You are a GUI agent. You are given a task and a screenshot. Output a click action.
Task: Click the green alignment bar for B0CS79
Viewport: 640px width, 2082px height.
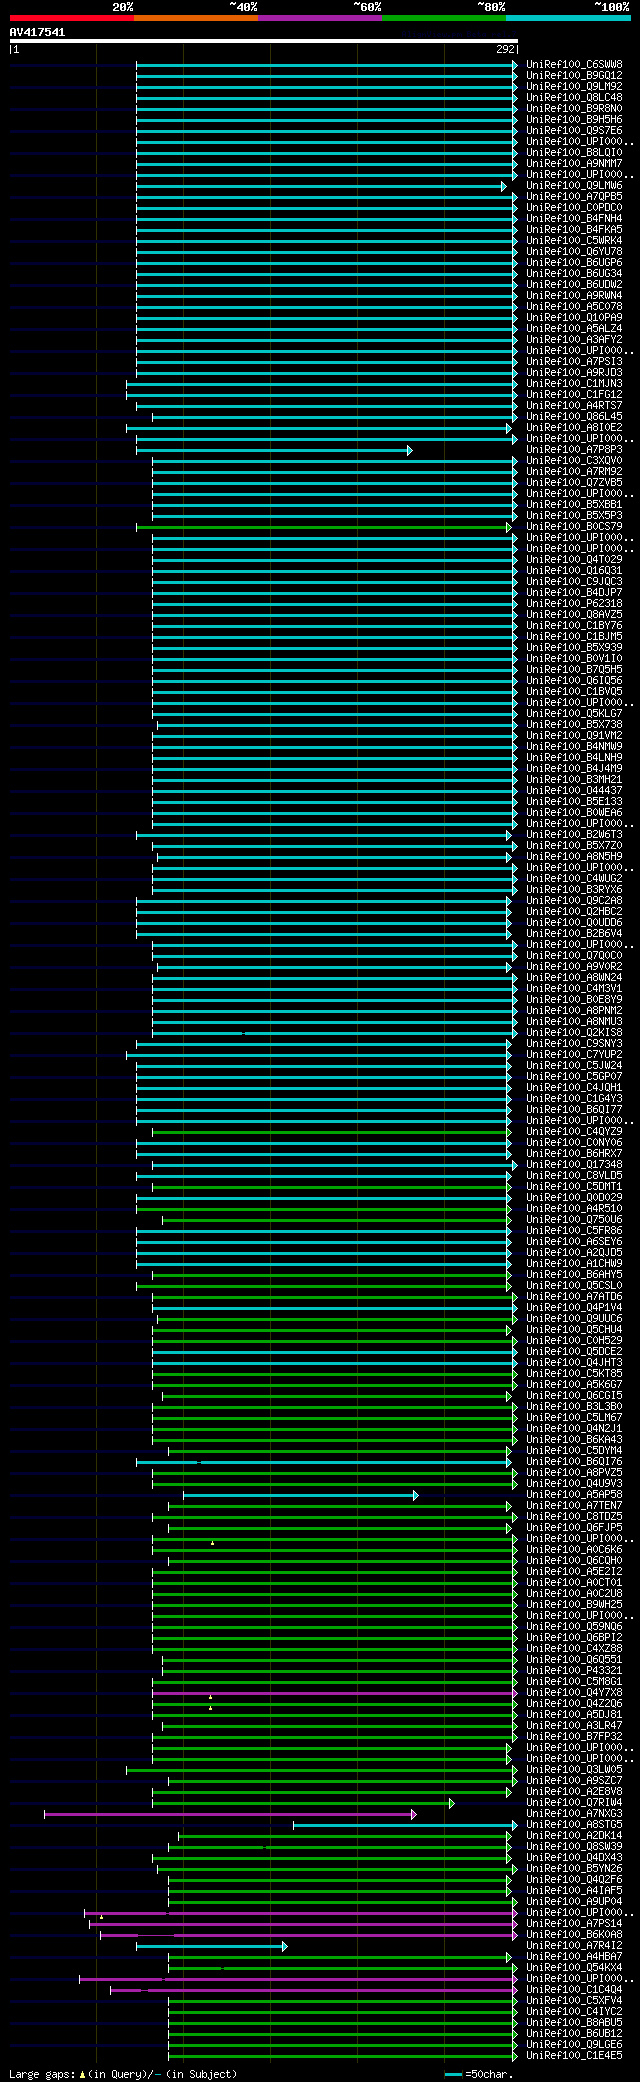(x=324, y=527)
